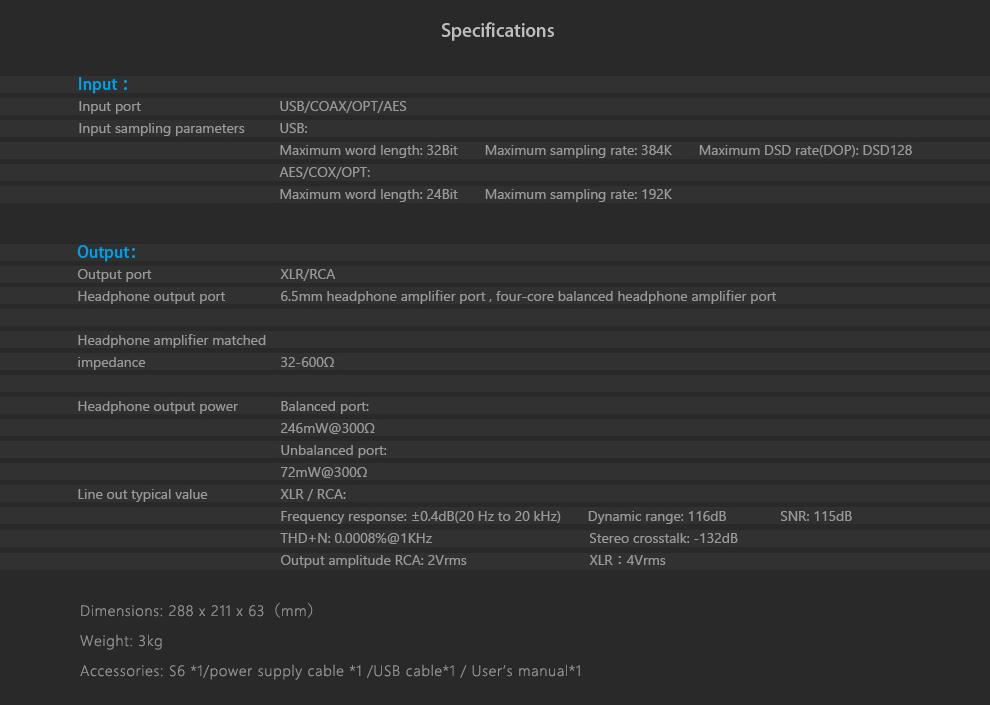Click Maximum sampling rate 384K value
Screen dimensions: 990x705
click(578, 150)
